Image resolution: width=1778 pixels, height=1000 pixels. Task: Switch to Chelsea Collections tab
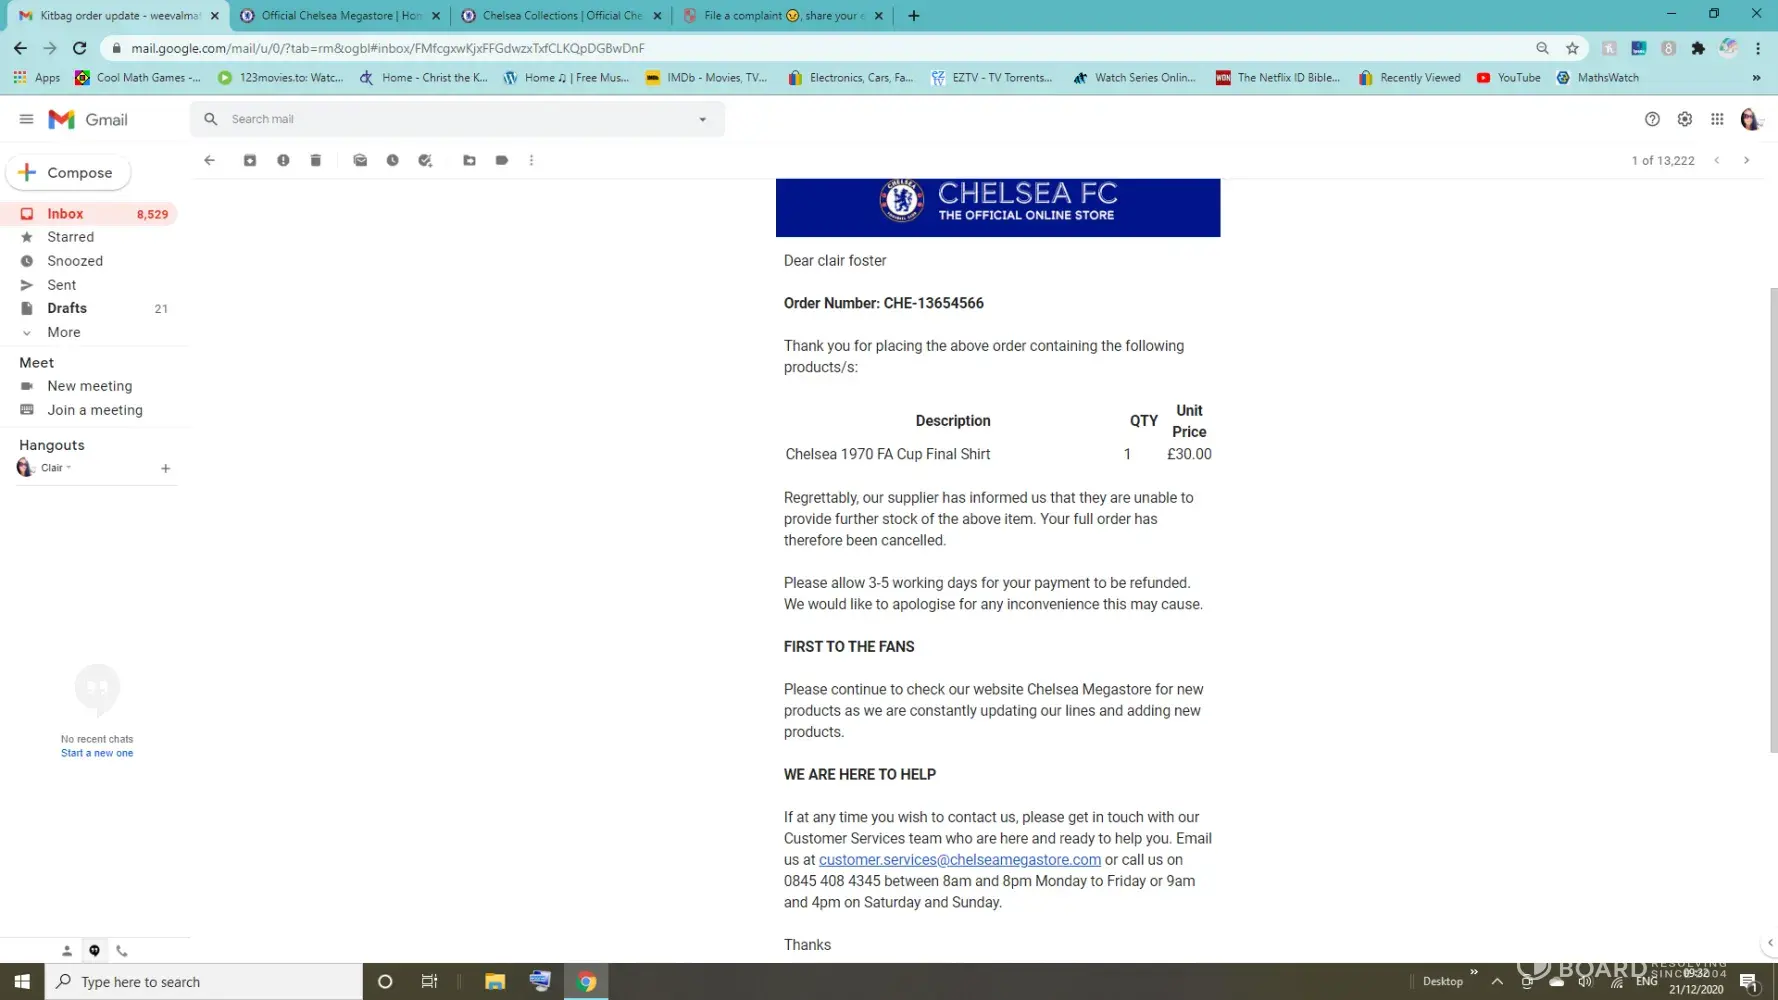pyautogui.click(x=561, y=15)
